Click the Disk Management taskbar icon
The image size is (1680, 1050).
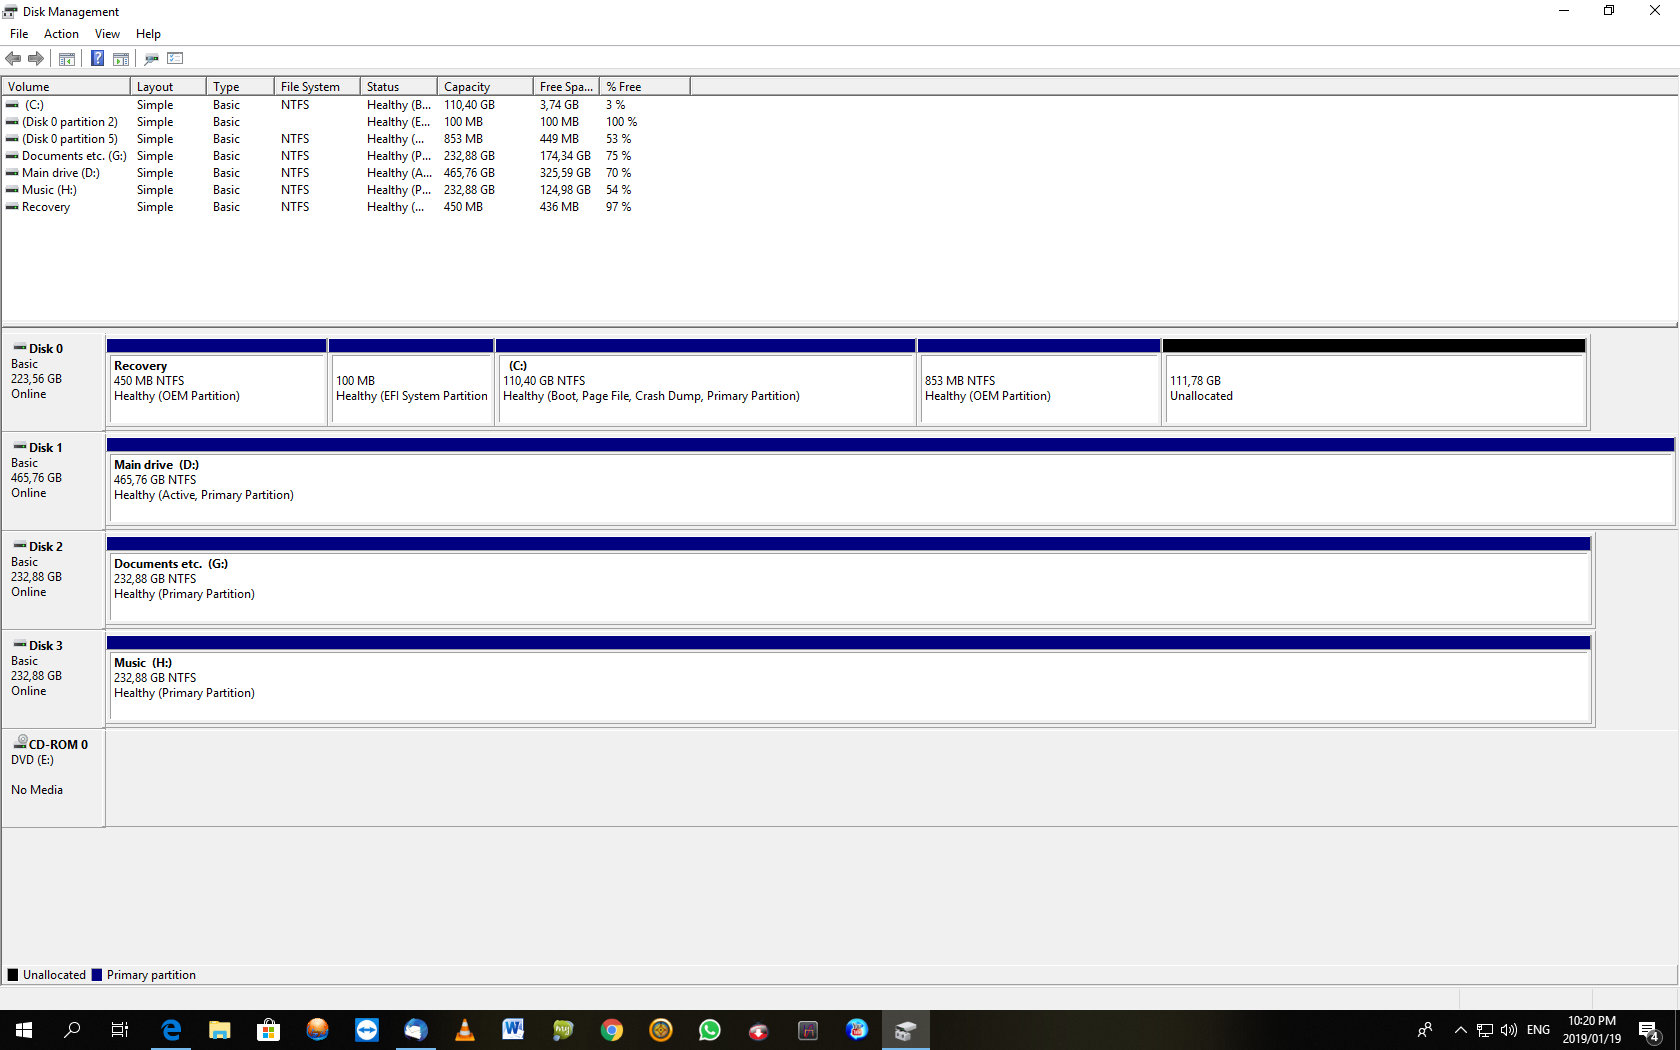click(x=906, y=1030)
